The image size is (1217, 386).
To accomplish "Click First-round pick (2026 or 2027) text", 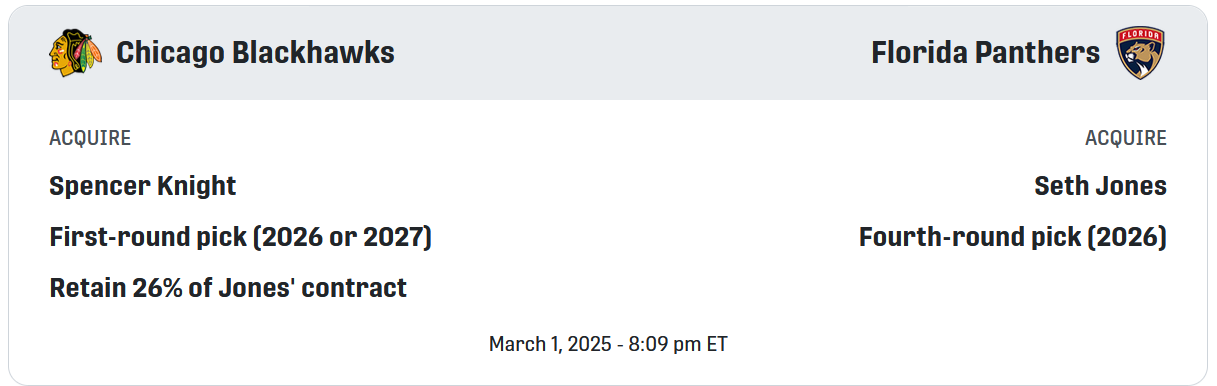I will click(x=240, y=238).
